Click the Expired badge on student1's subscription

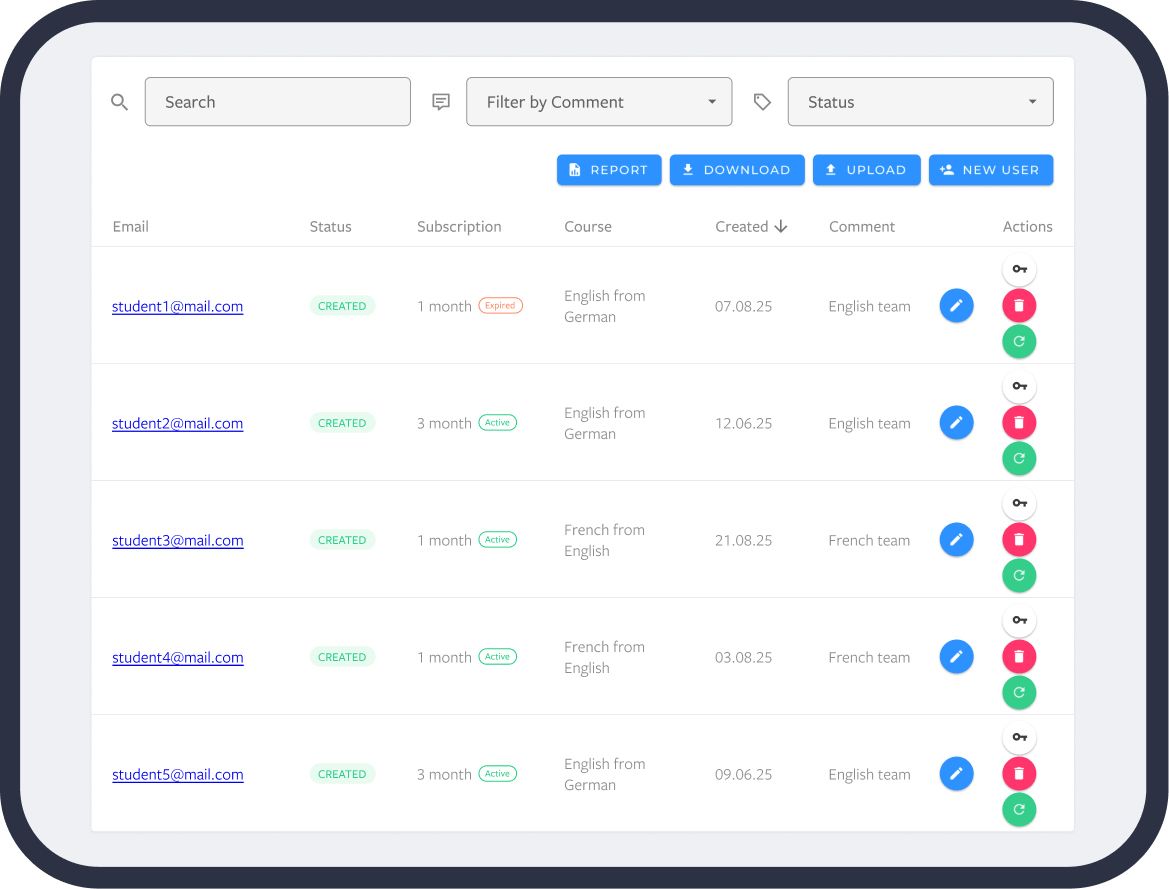[x=500, y=305]
